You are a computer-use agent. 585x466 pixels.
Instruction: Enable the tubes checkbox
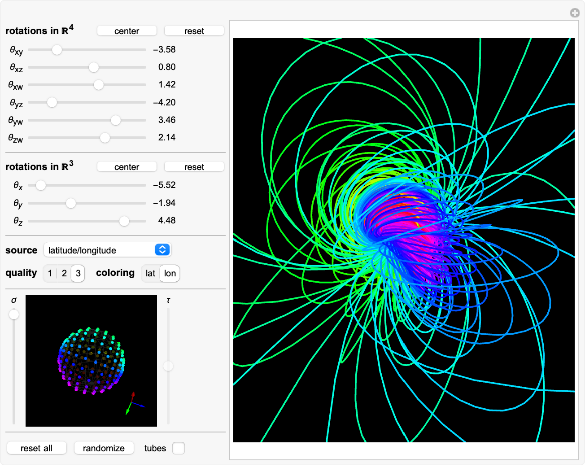tap(178, 448)
